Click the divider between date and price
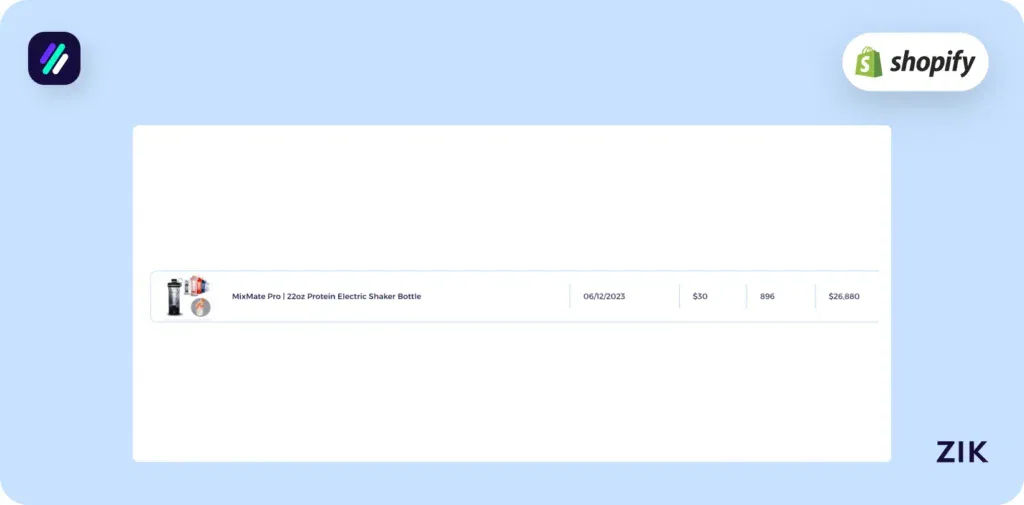This screenshot has height=505, width=1024. click(679, 297)
